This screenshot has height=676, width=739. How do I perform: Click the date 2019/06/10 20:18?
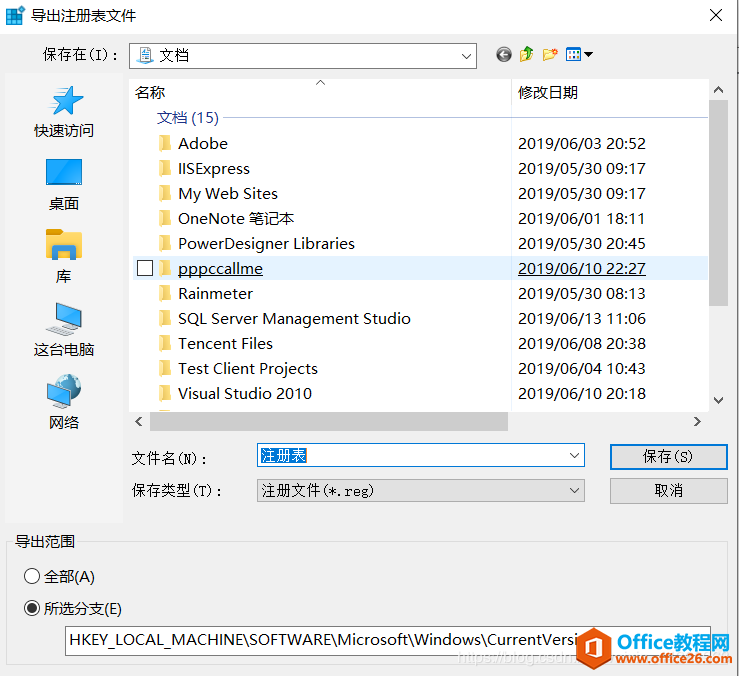click(582, 393)
